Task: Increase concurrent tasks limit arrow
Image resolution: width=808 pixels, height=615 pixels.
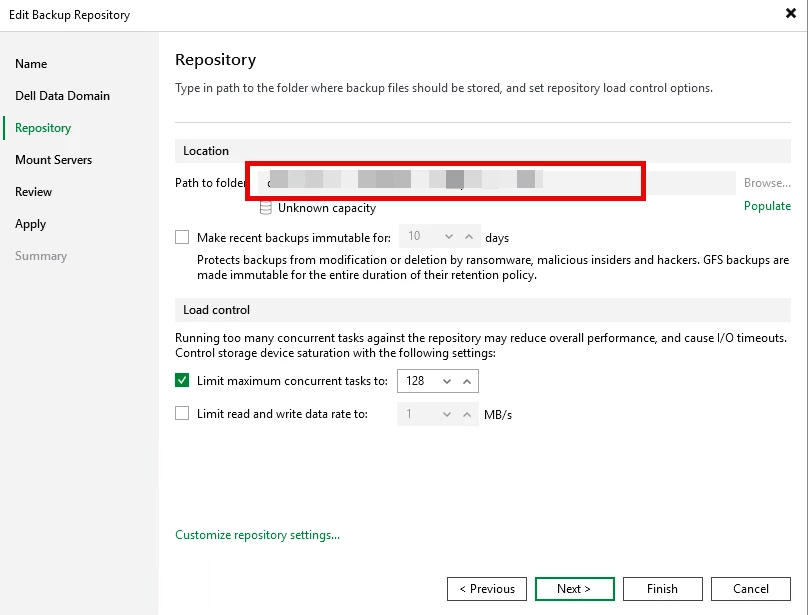Action: (467, 381)
